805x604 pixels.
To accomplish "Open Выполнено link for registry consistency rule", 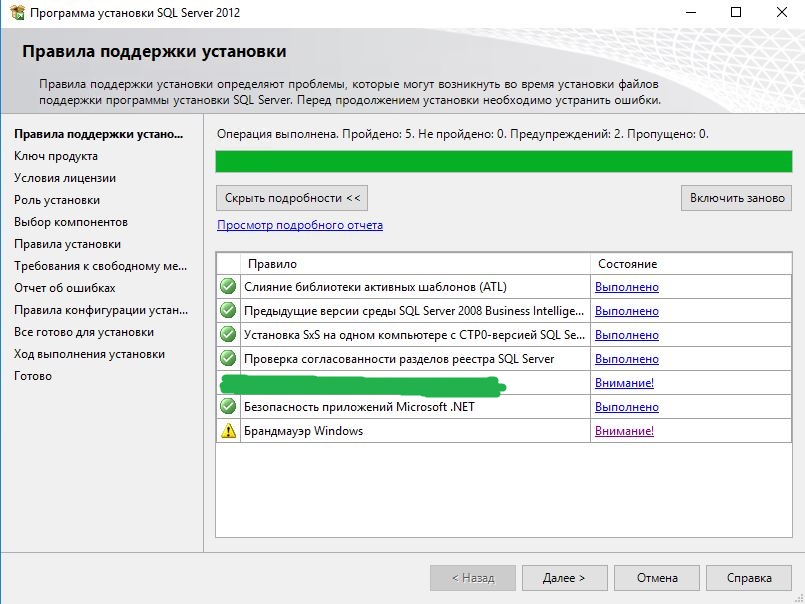I will click(x=626, y=358).
